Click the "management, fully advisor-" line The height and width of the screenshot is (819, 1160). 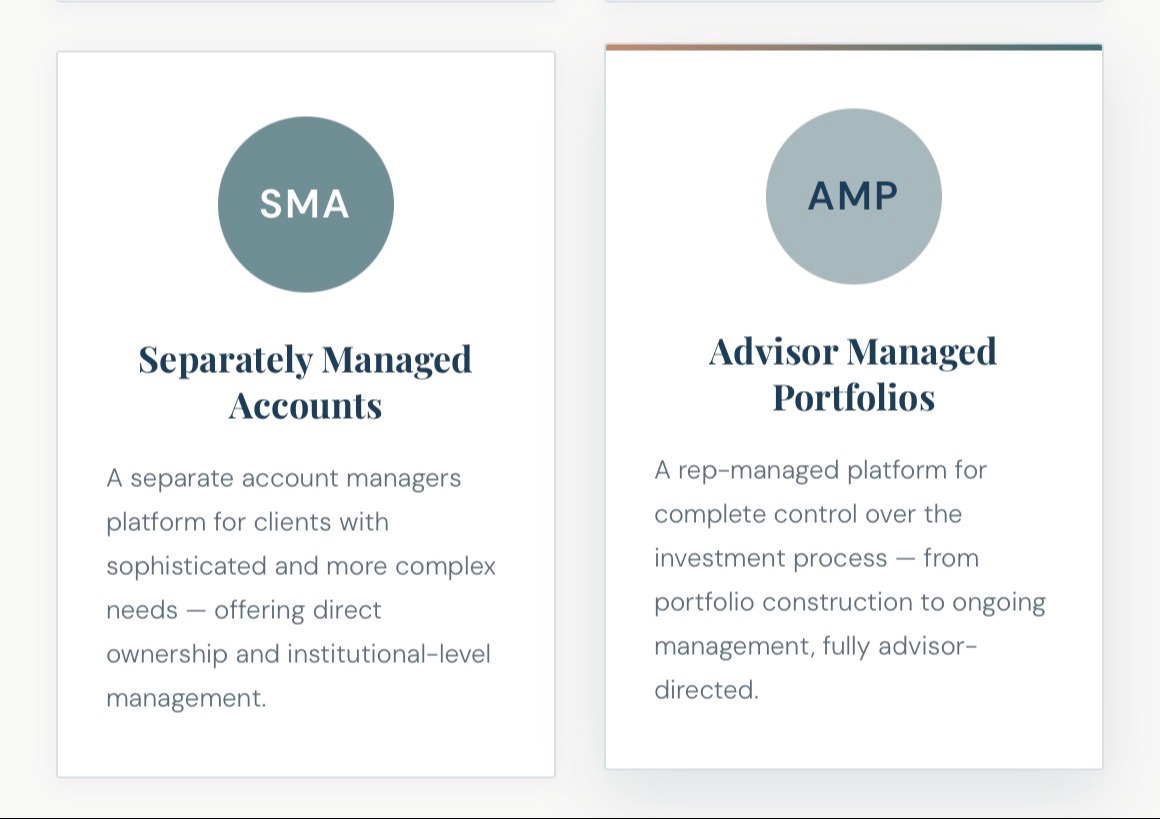815,646
